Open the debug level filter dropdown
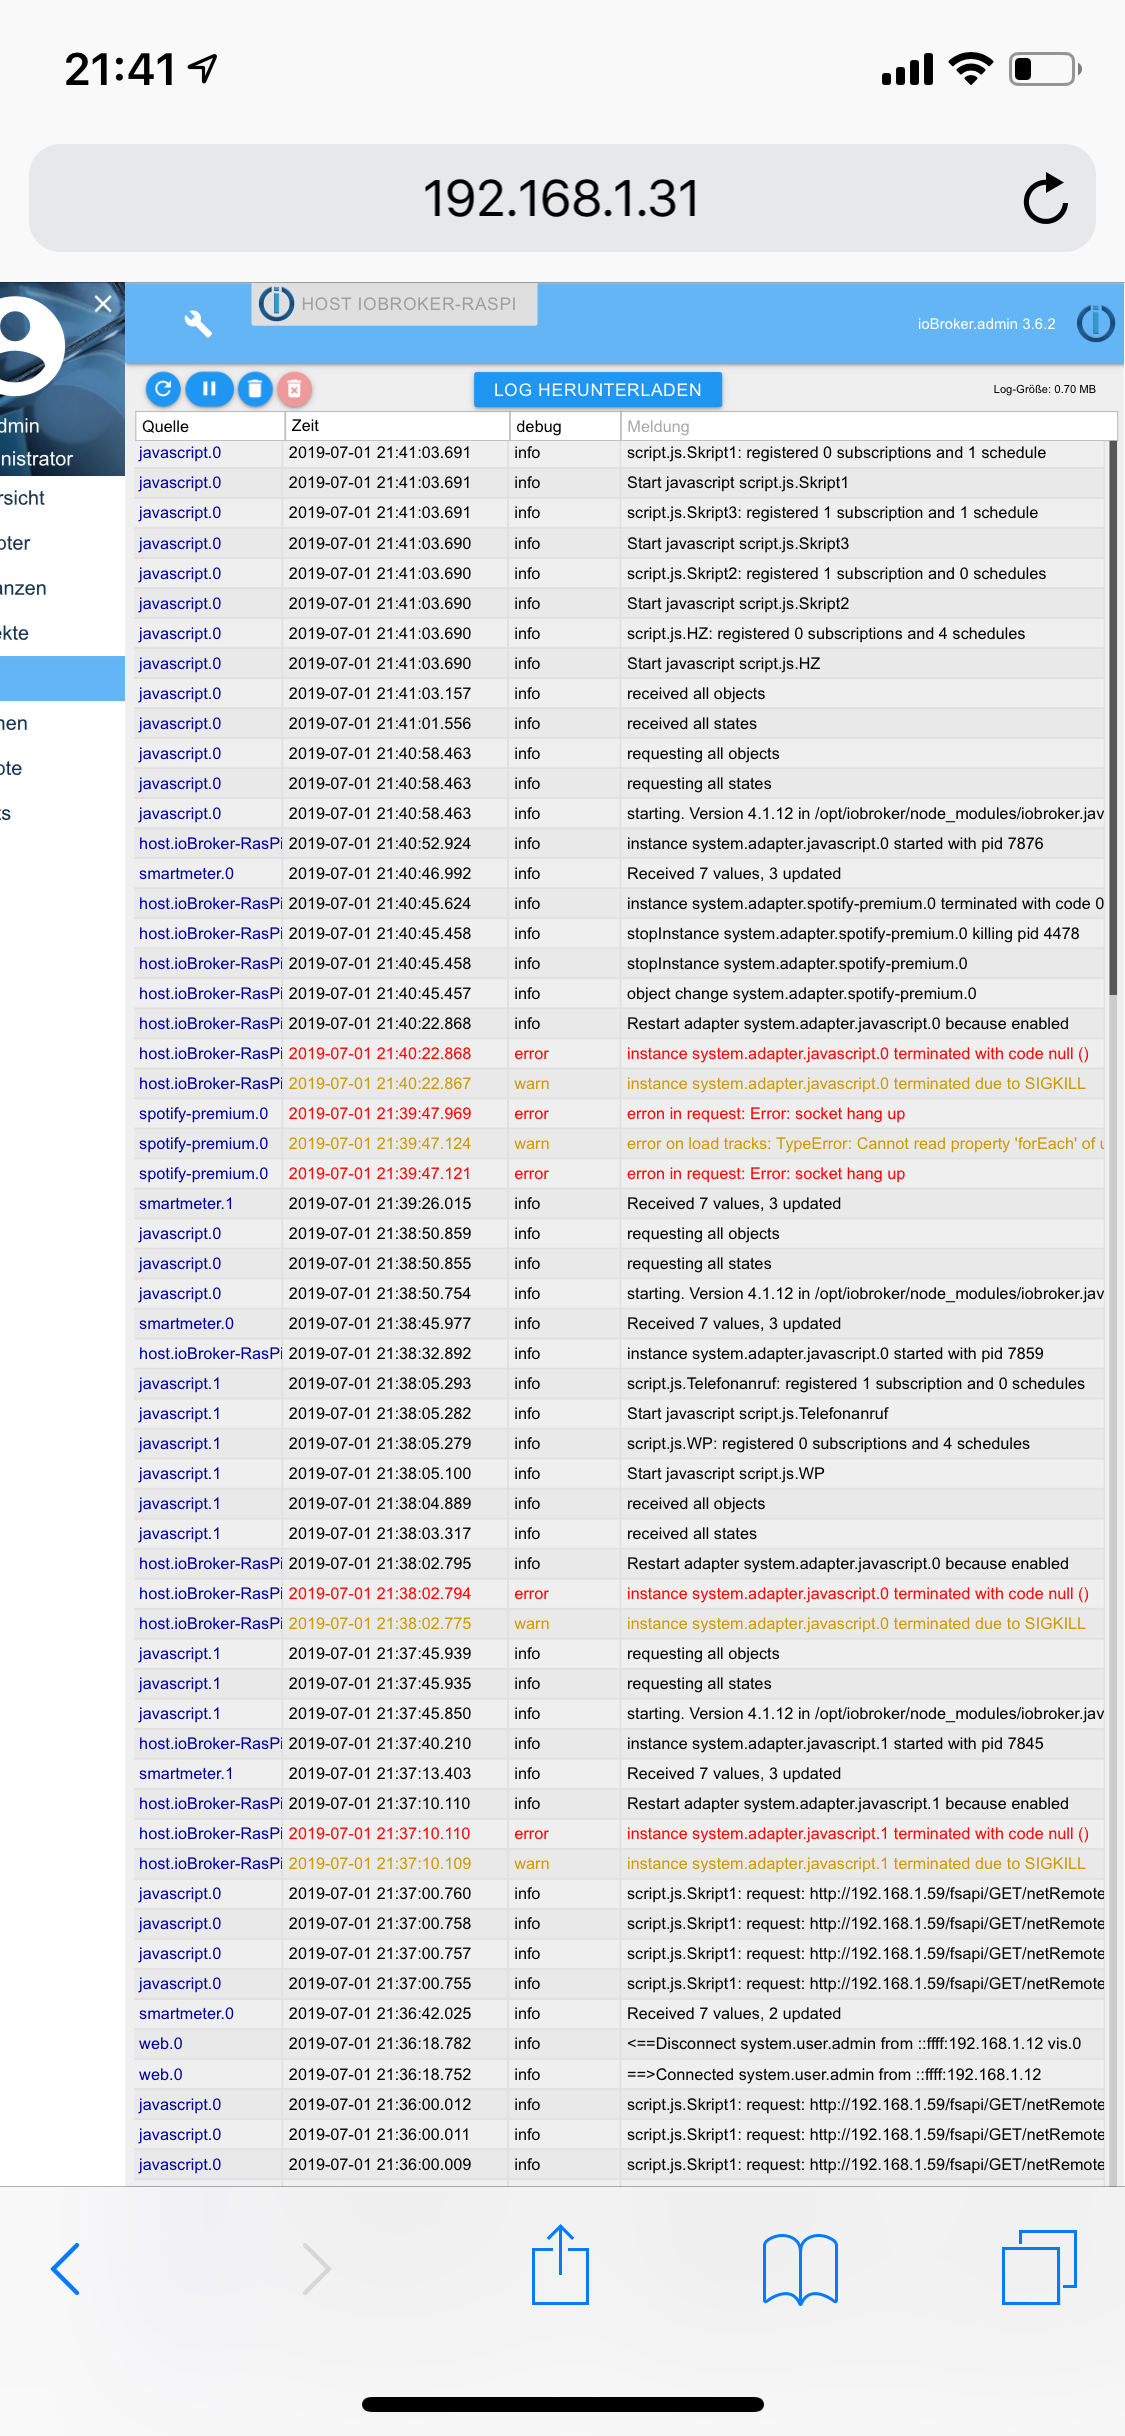The width and height of the screenshot is (1125, 2436). [x=564, y=426]
